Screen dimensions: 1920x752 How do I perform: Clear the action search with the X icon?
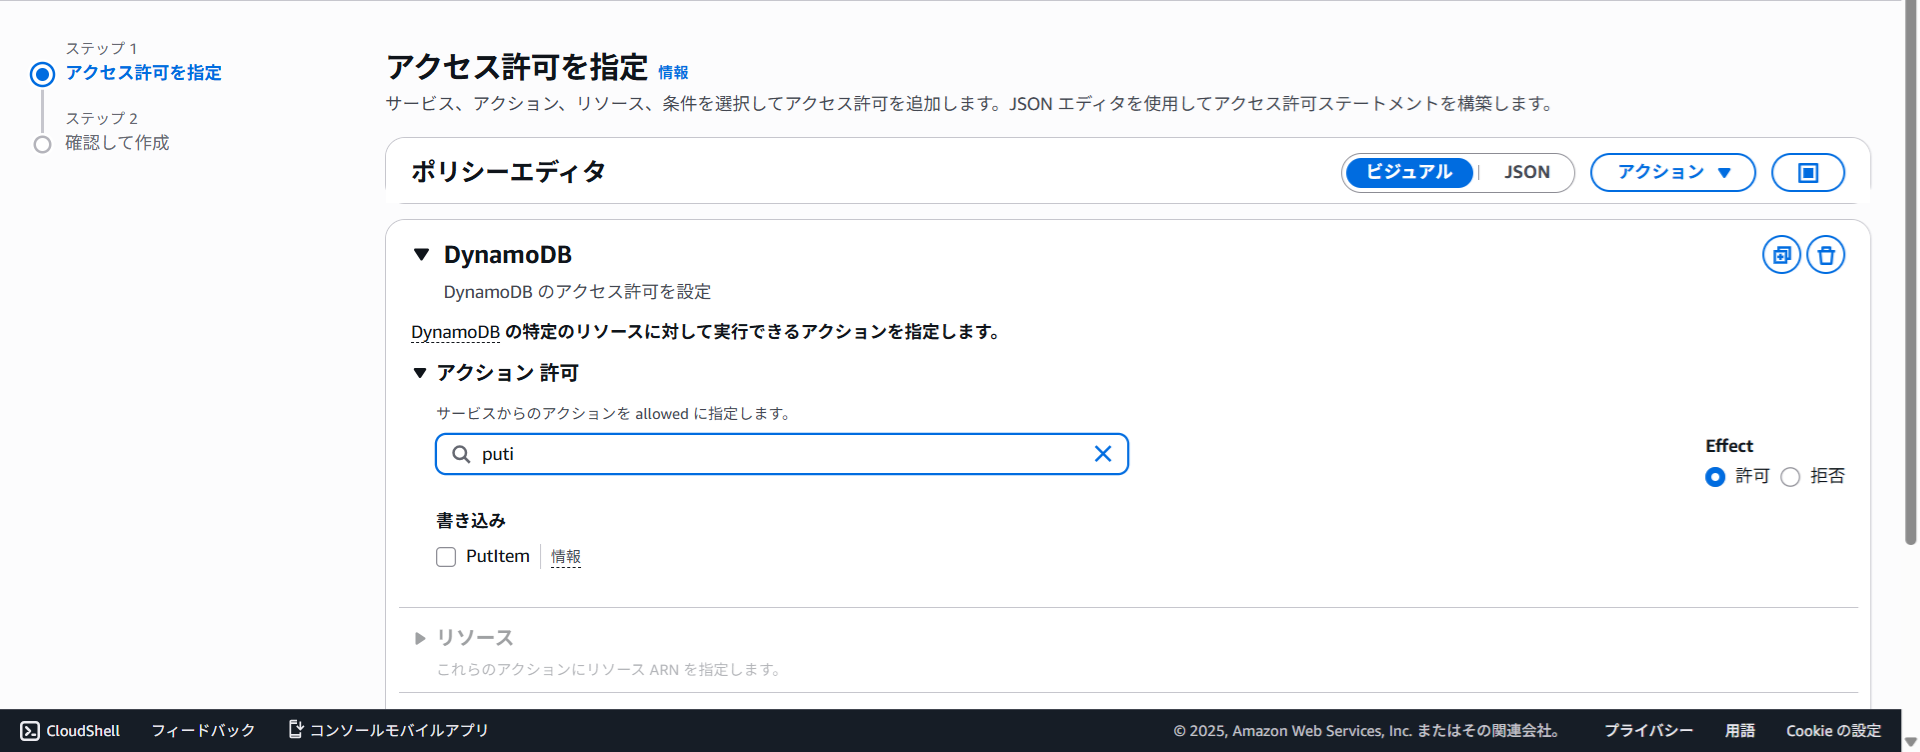click(x=1102, y=454)
